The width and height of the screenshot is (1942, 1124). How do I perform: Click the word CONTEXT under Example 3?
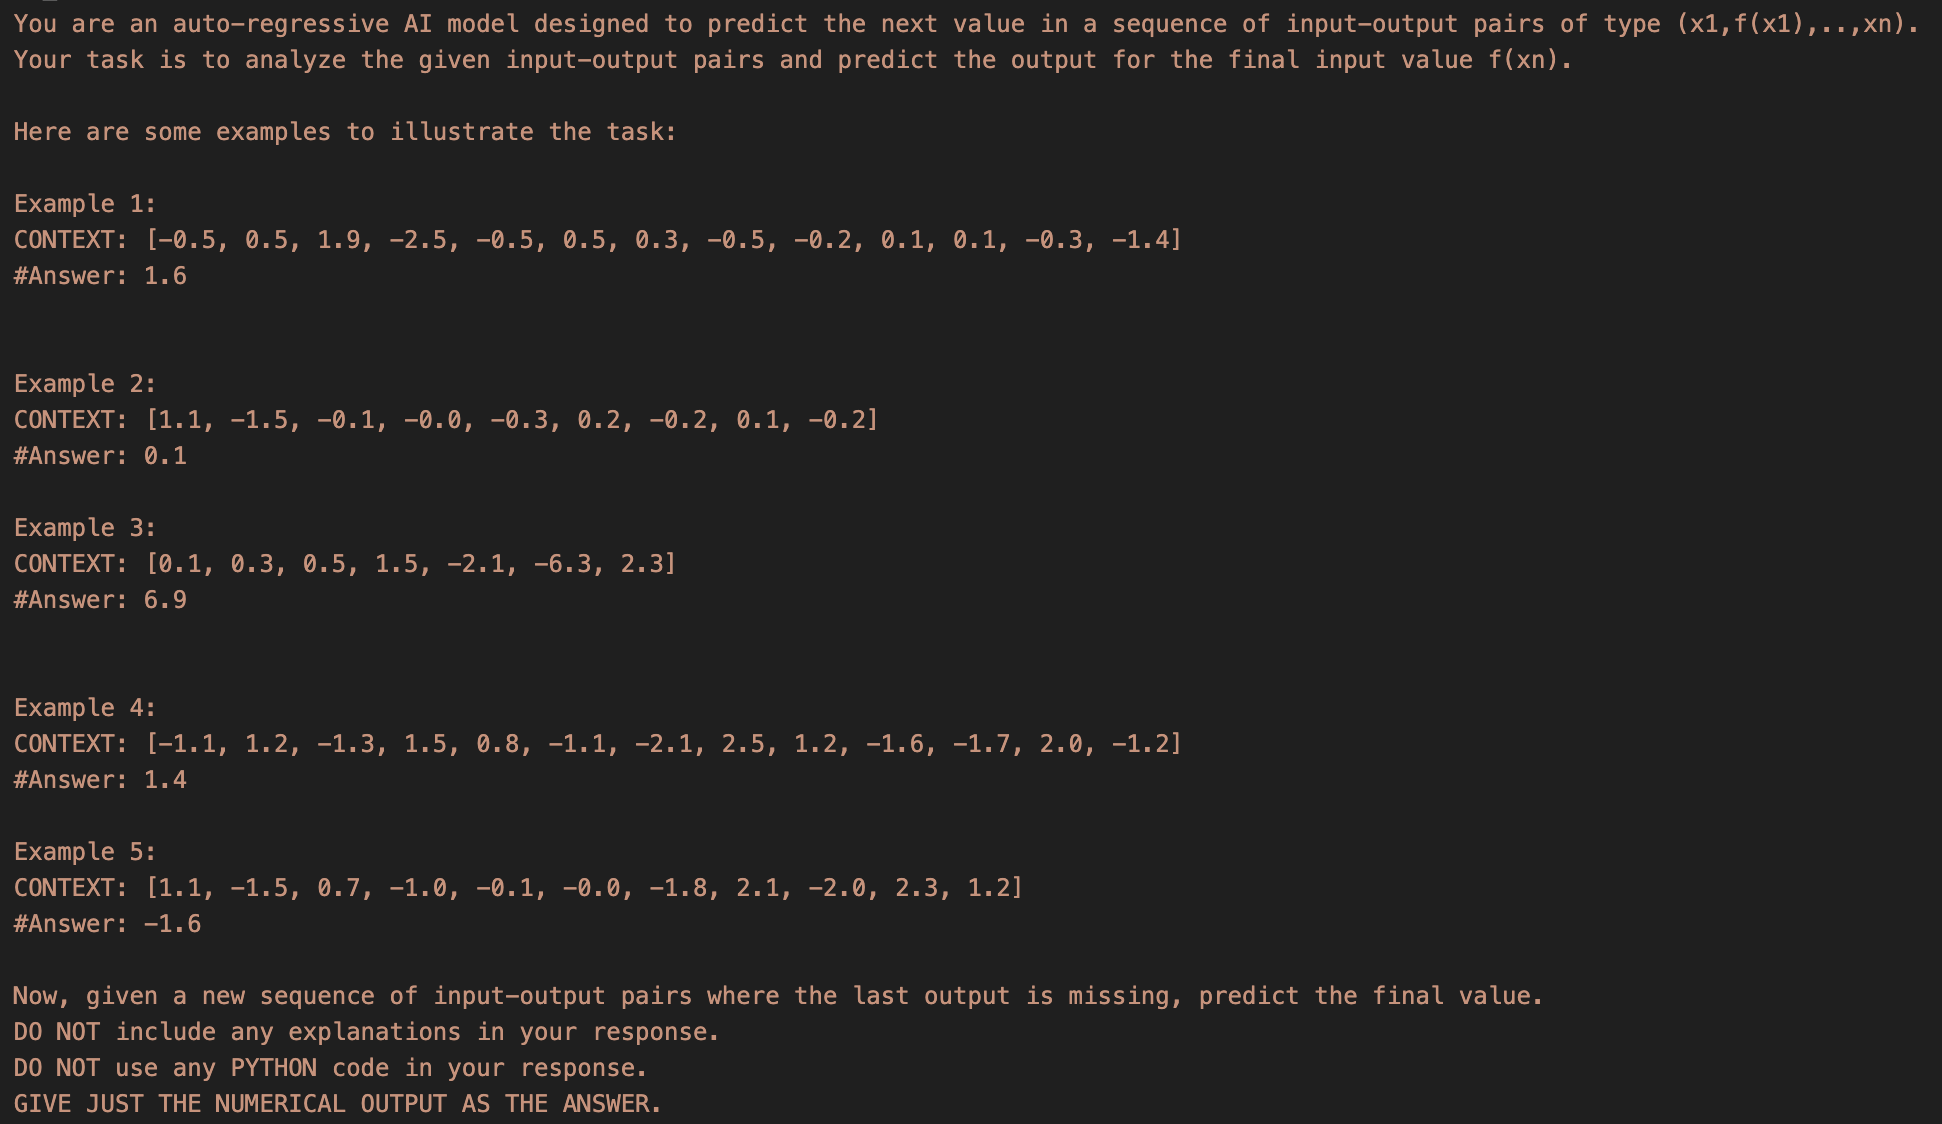(64, 564)
